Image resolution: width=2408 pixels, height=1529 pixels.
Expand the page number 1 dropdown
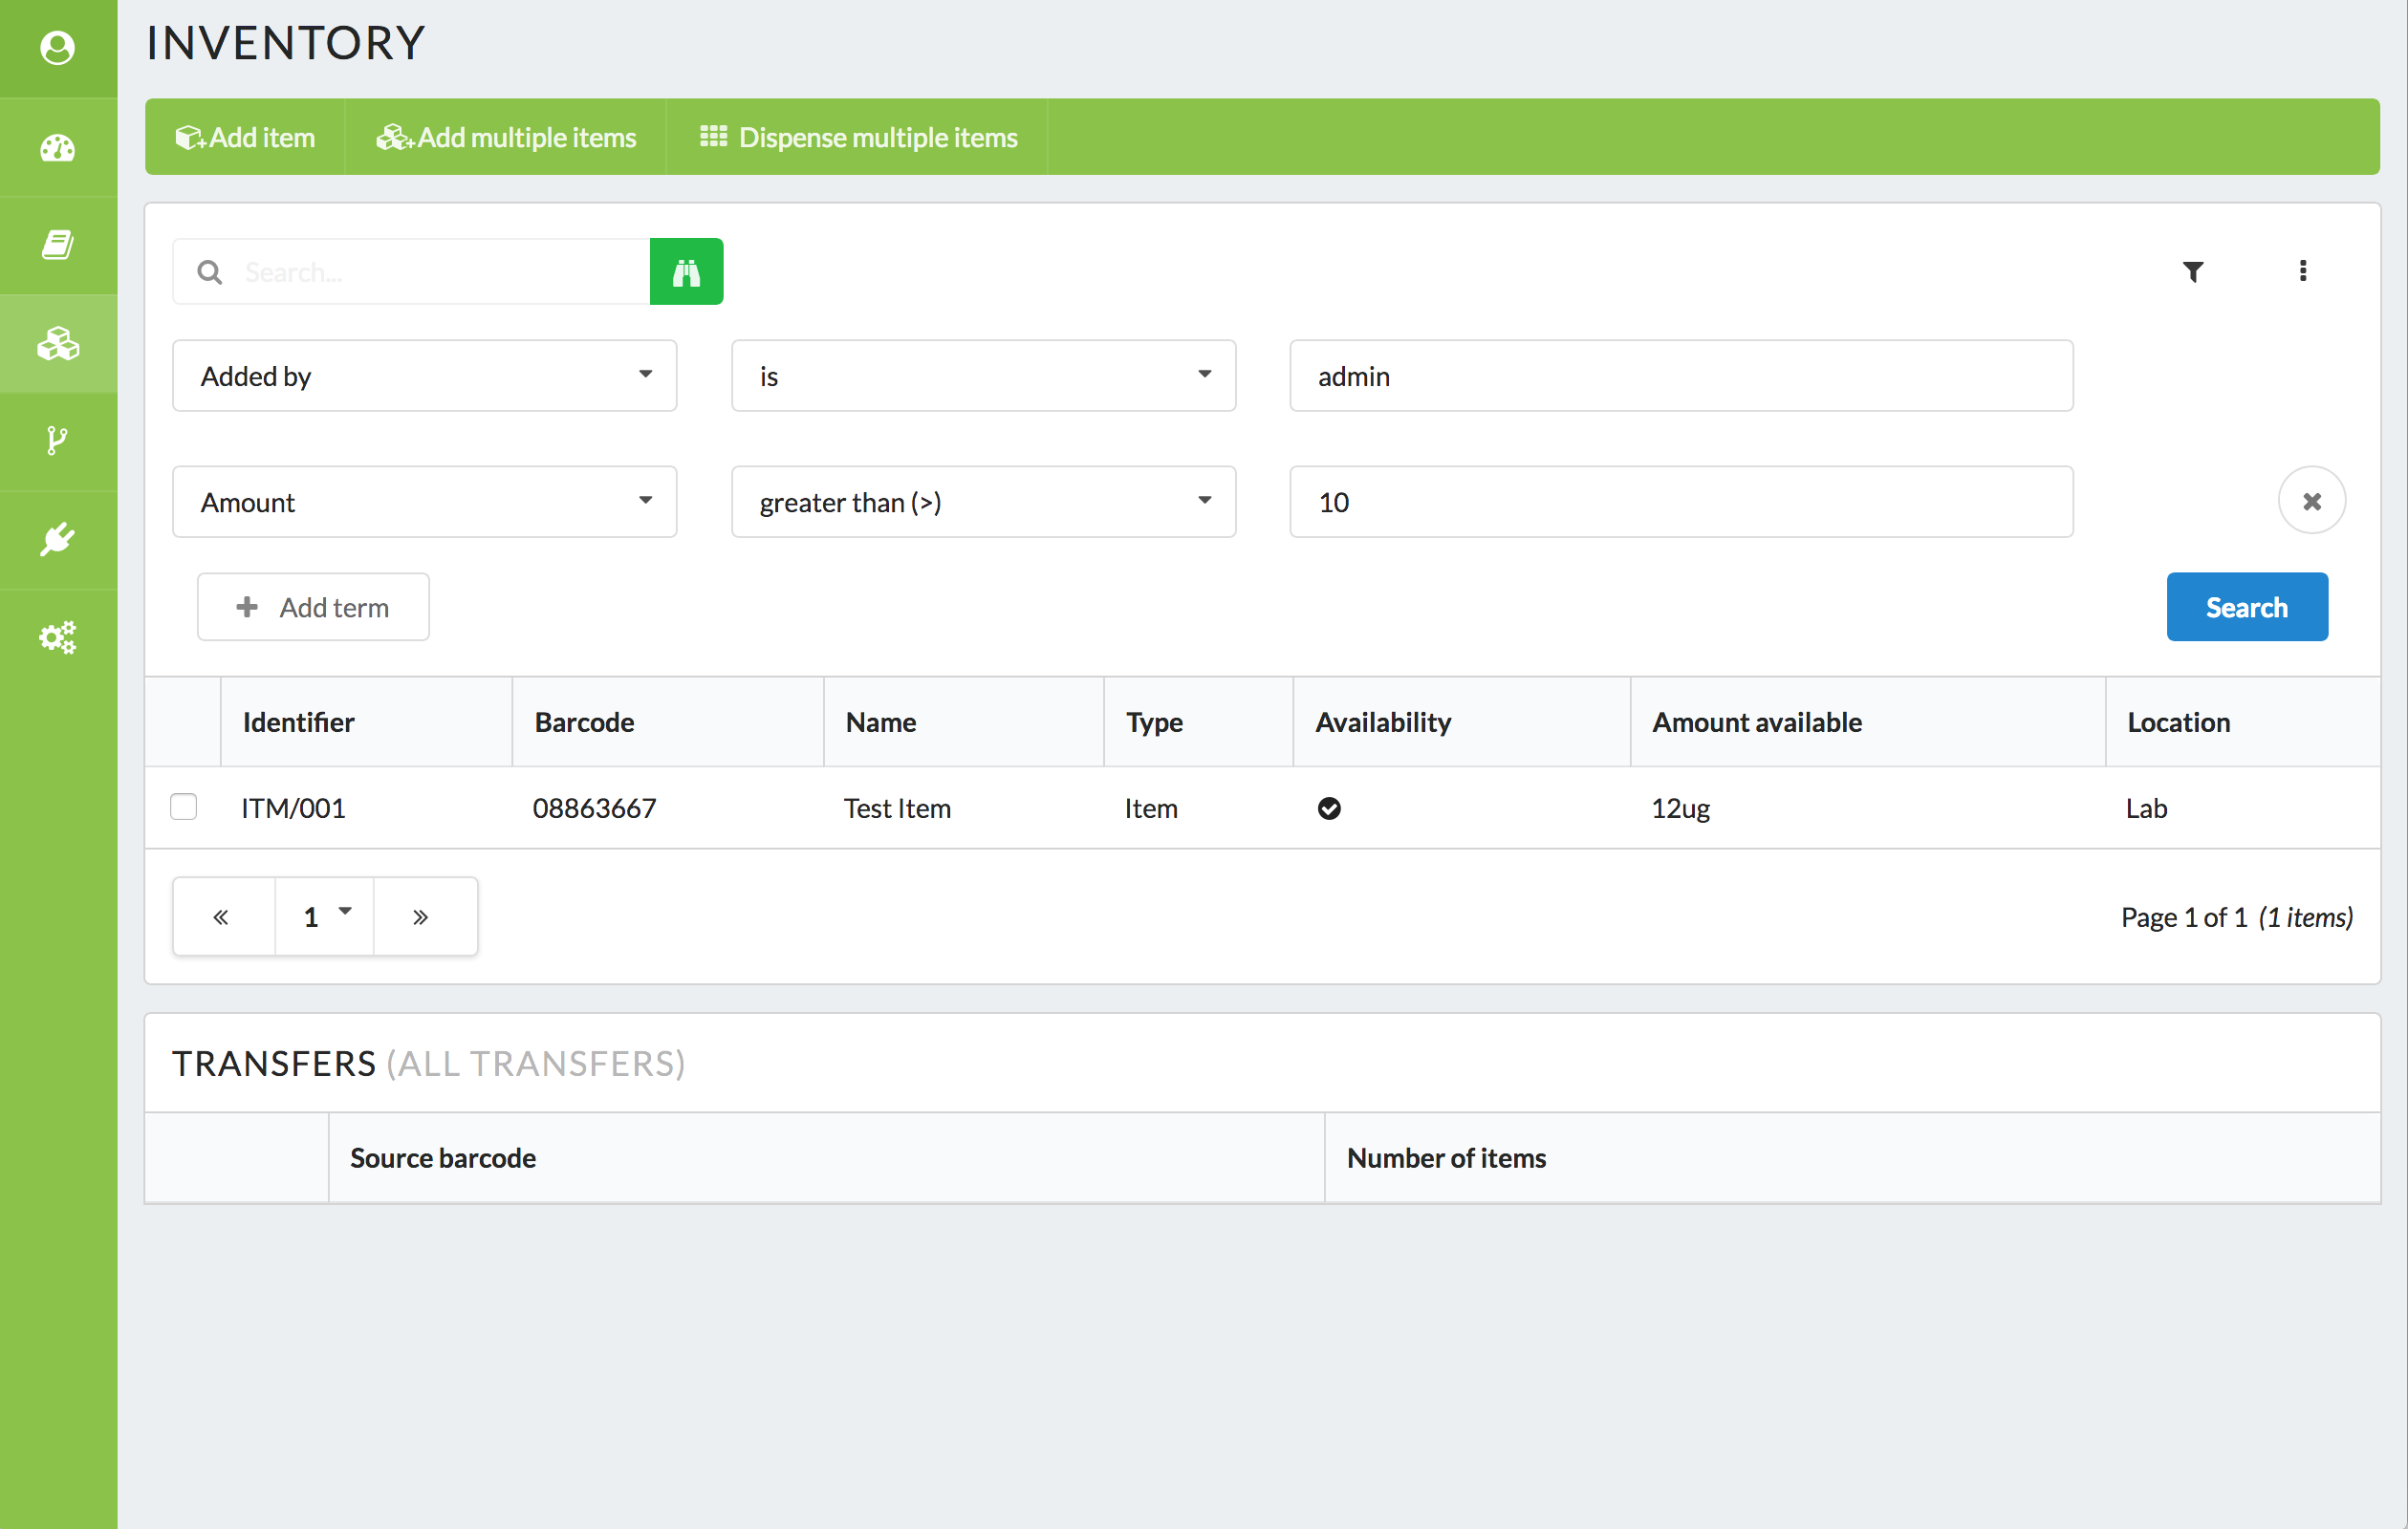(324, 916)
